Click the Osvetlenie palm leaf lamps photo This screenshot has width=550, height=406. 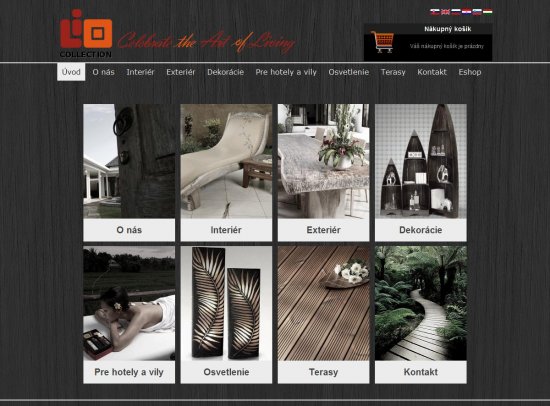click(226, 303)
